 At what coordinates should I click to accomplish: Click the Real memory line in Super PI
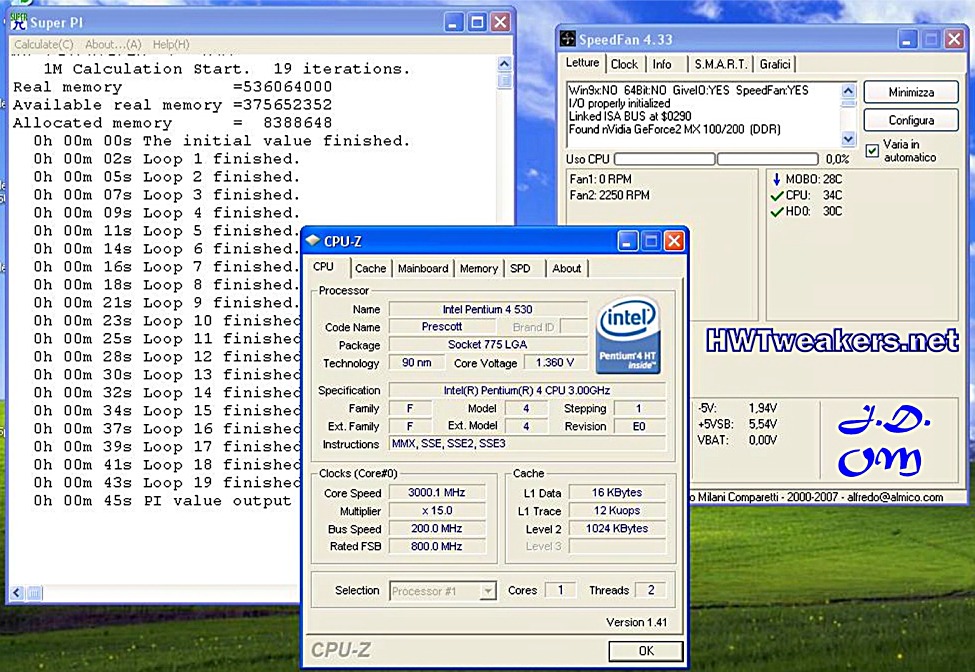tap(173, 87)
